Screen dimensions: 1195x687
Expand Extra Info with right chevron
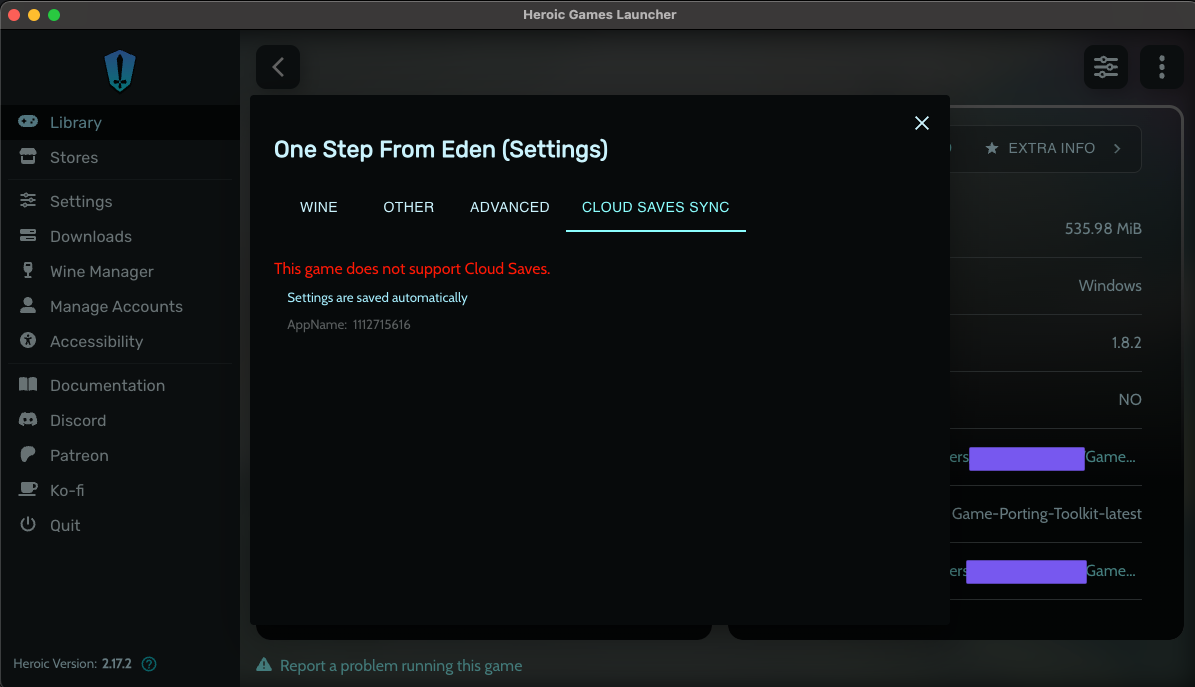1117,148
